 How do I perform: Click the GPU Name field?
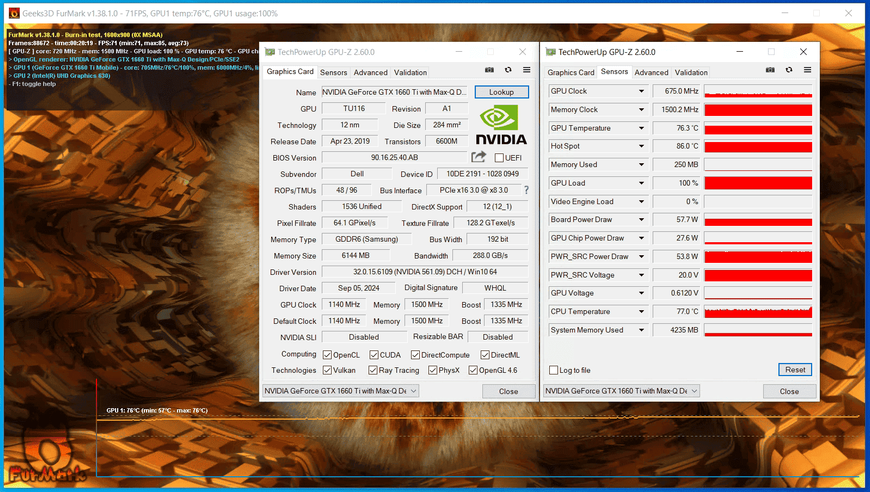[x=395, y=92]
